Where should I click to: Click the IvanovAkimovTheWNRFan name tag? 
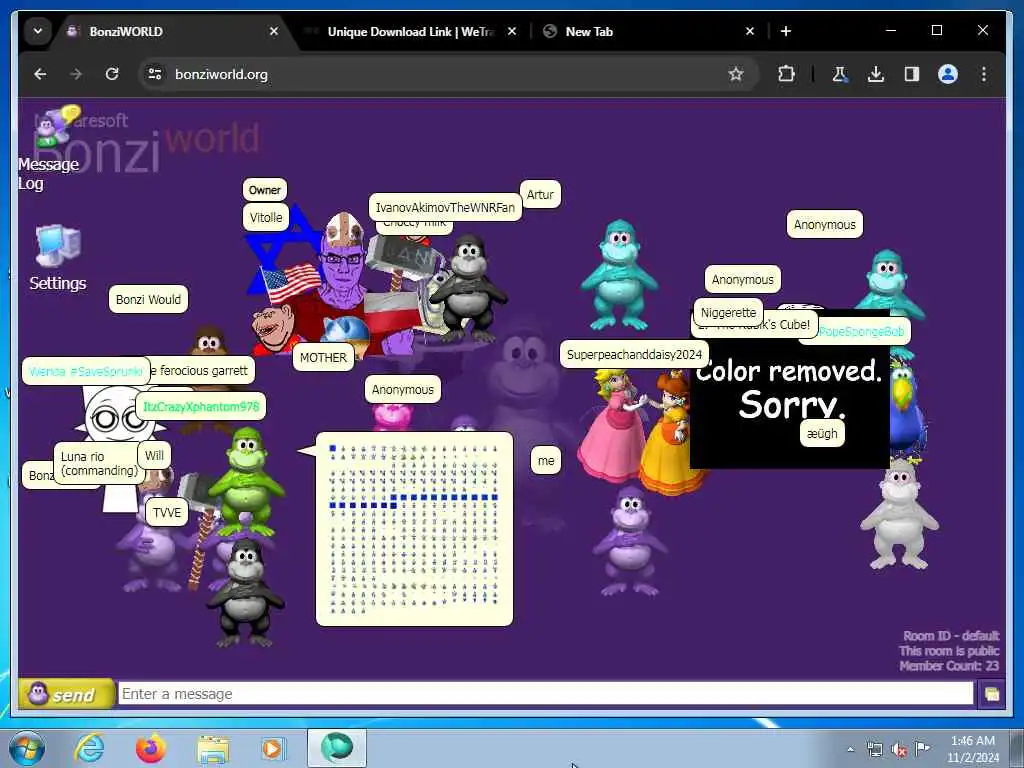coord(445,207)
